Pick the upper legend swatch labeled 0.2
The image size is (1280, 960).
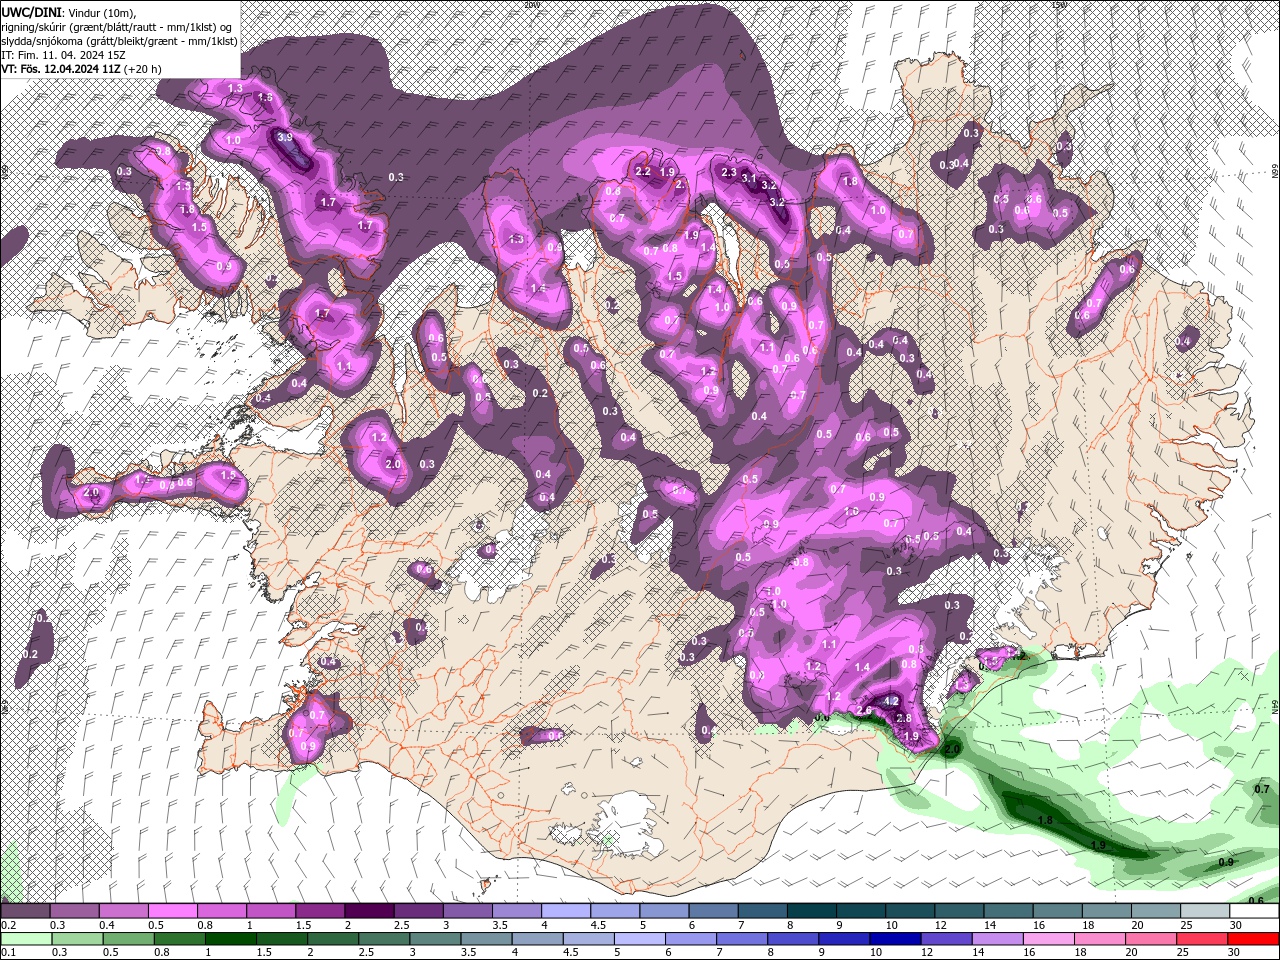tap(25, 911)
